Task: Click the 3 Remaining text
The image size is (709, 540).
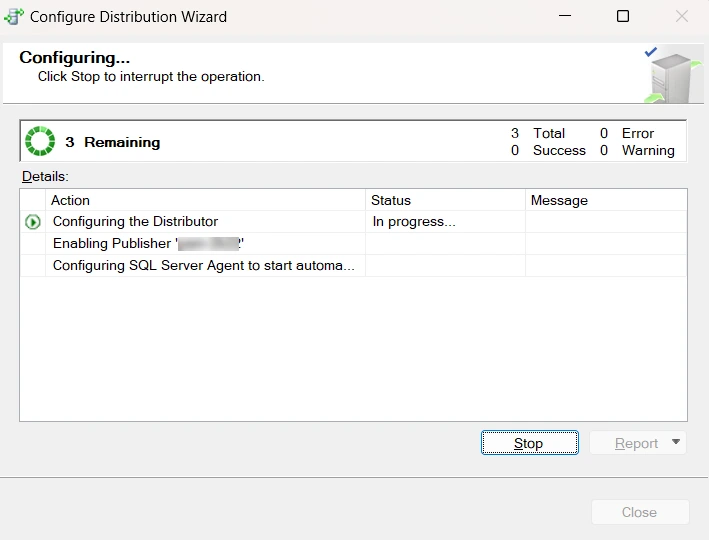Action: click(113, 142)
